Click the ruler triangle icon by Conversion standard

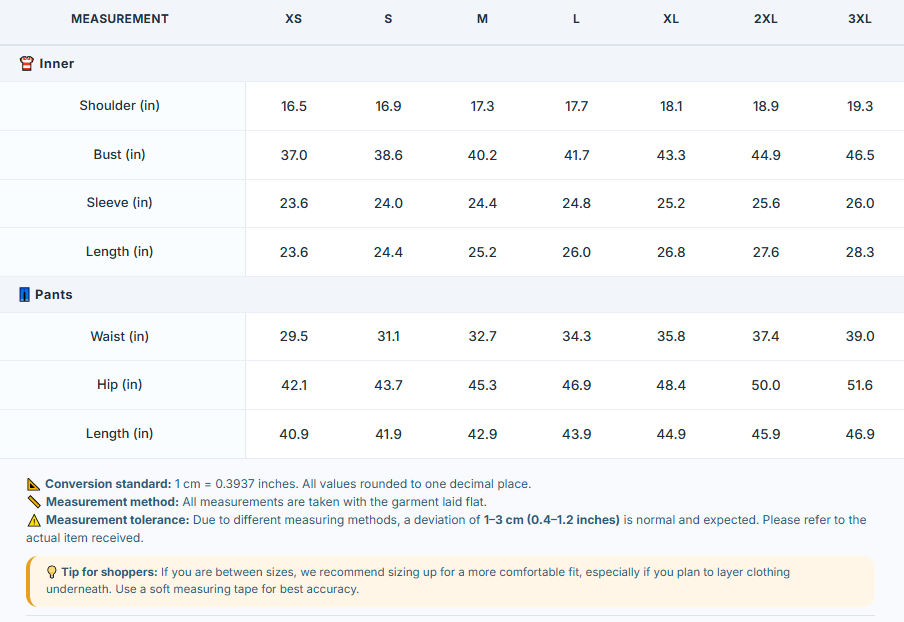click(33, 484)
